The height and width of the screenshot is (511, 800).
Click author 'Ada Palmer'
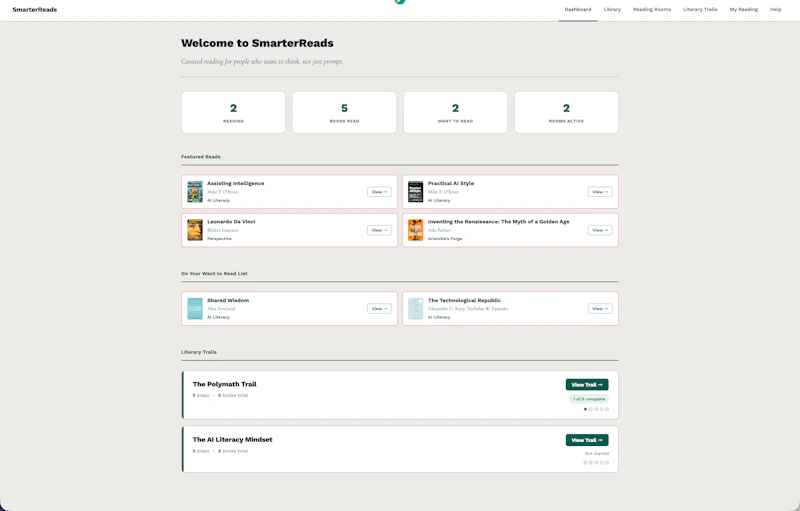tap(439, 230)
